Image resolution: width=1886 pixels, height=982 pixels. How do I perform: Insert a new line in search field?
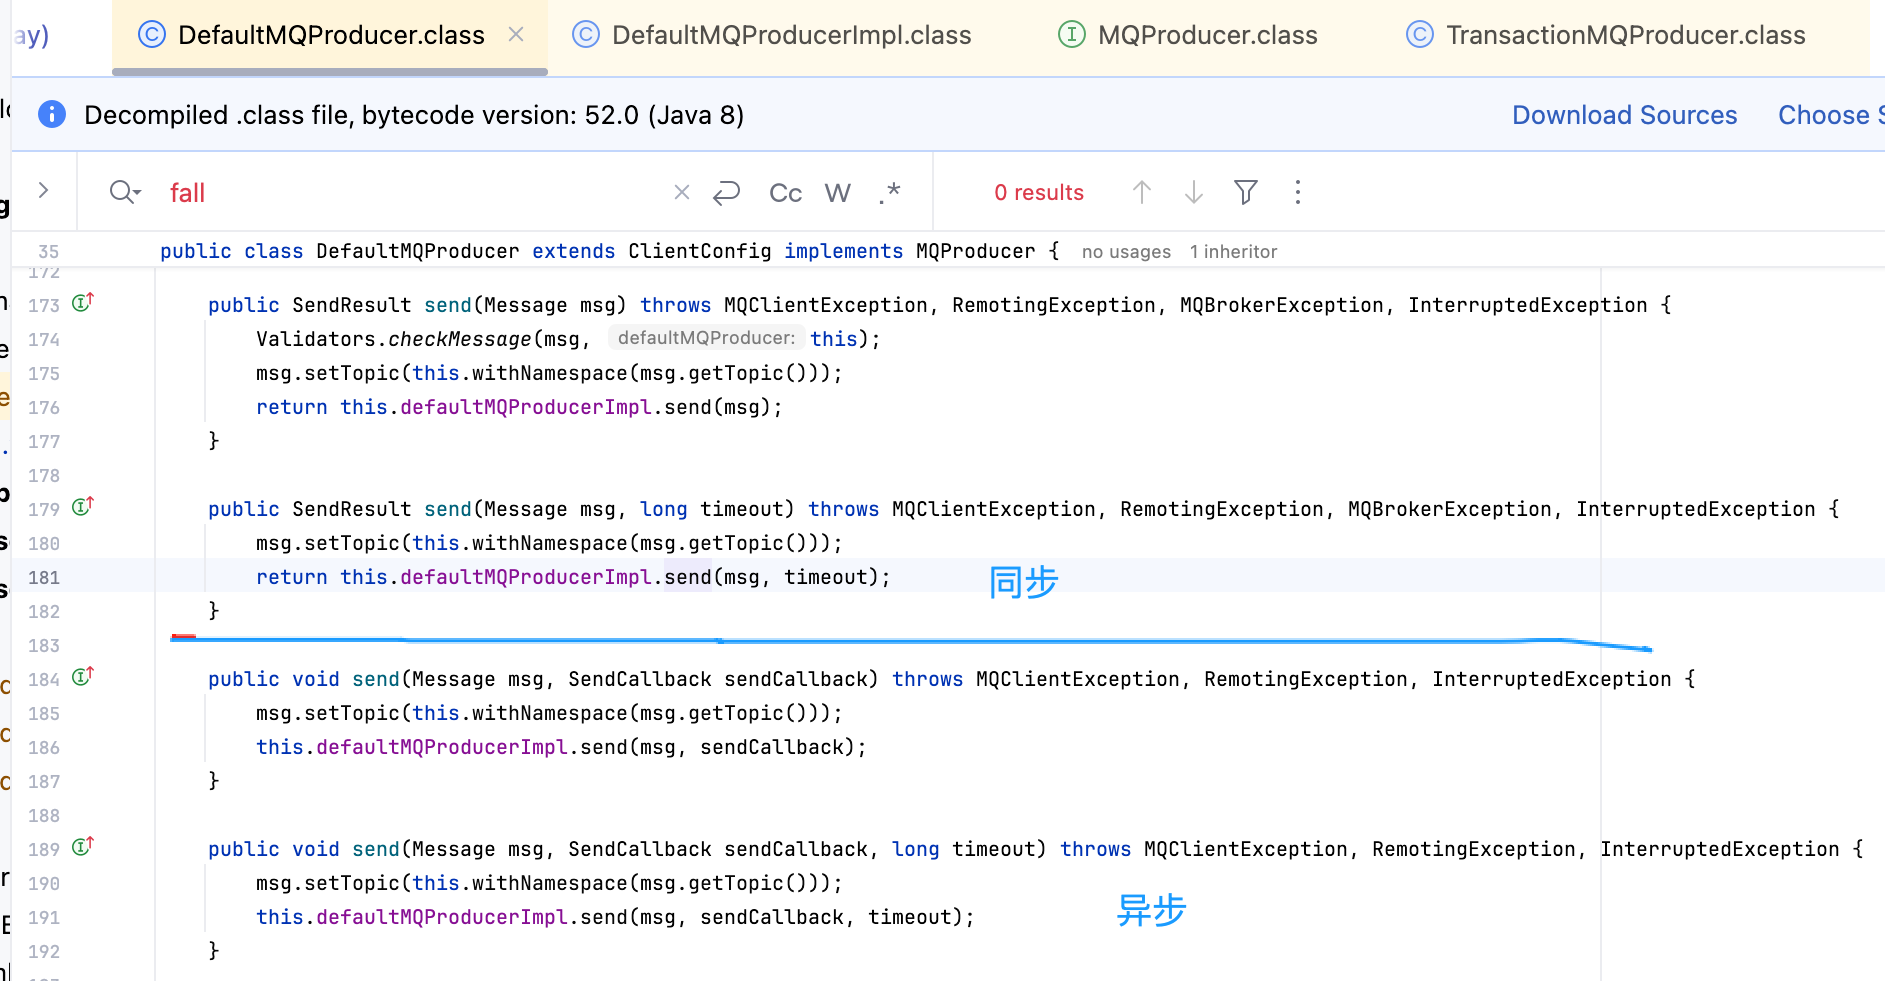click(727, 192)
